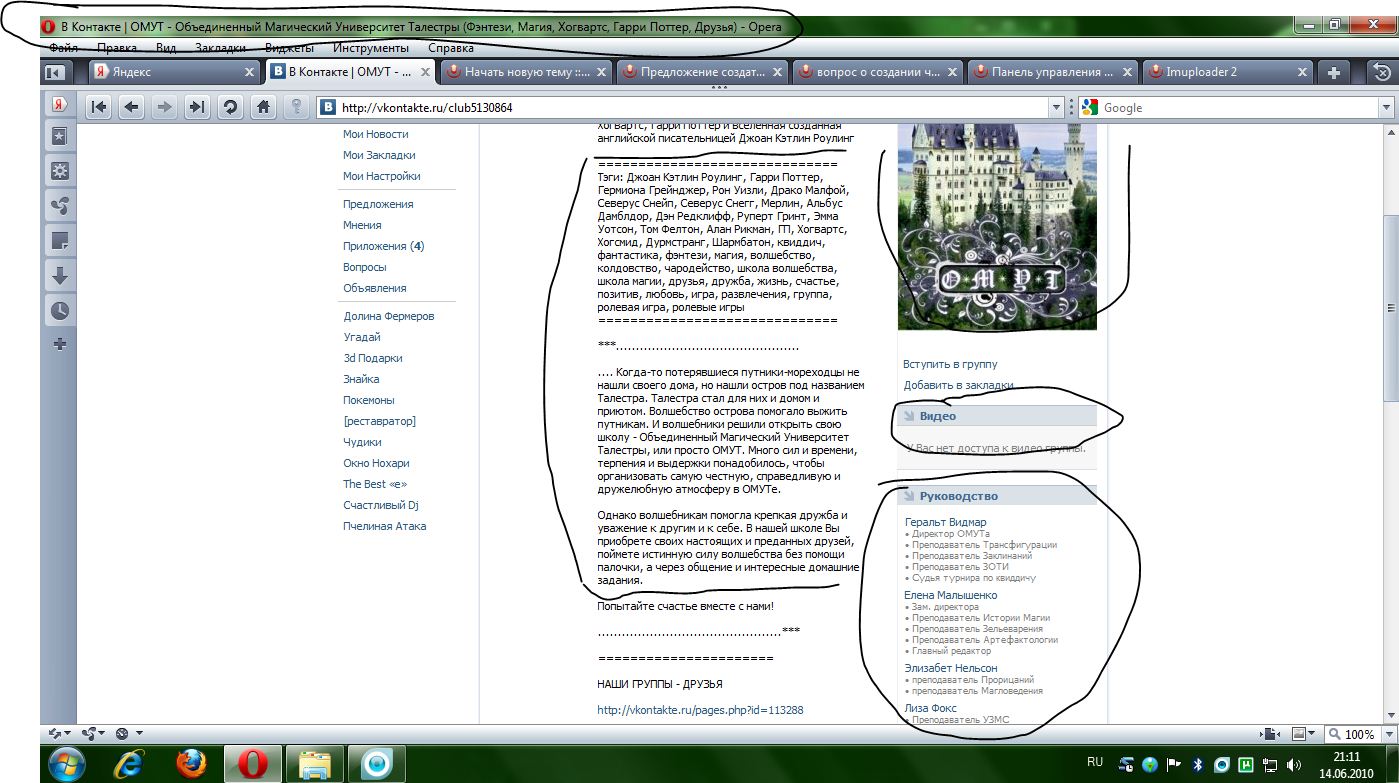The height and width of the screenshot is (783, 1399).
Task: Click into the Google search field
Action: (x=1237, y=107)
